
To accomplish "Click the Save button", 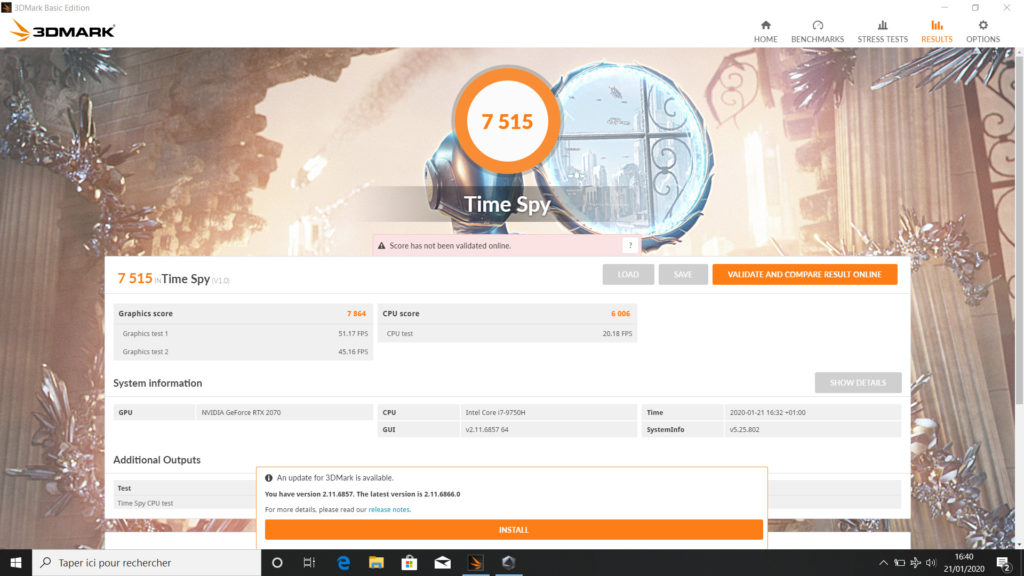I will click(682, 274).
